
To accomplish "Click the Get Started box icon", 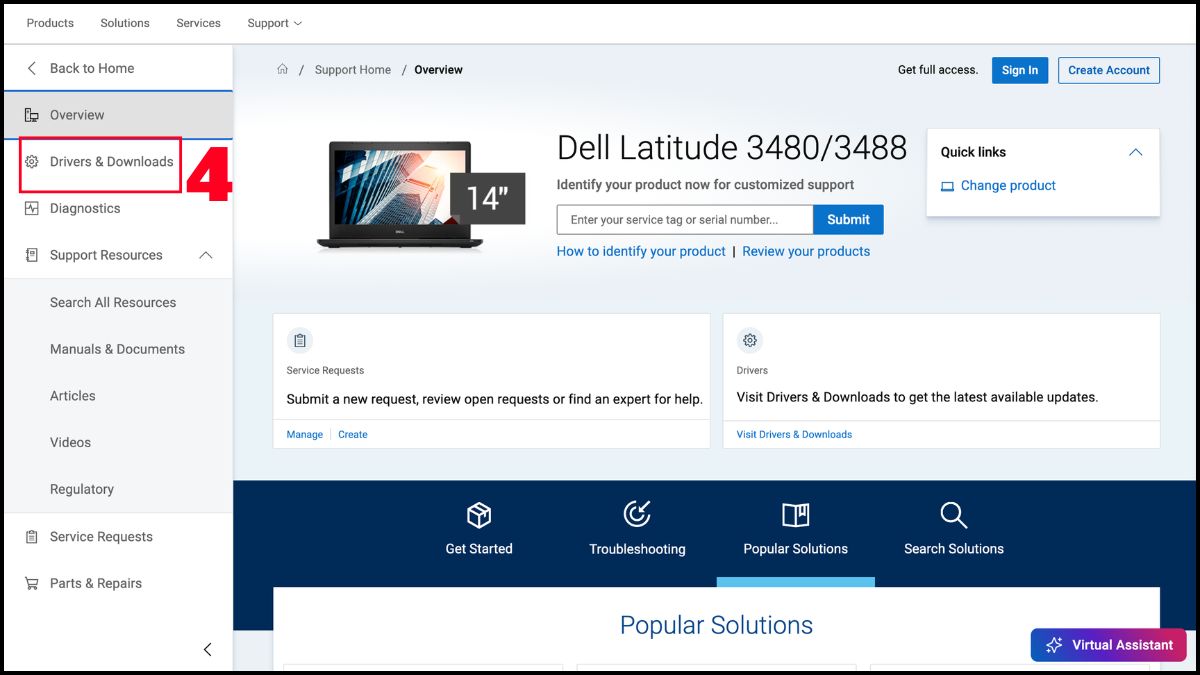I will [x=479, y=515].
